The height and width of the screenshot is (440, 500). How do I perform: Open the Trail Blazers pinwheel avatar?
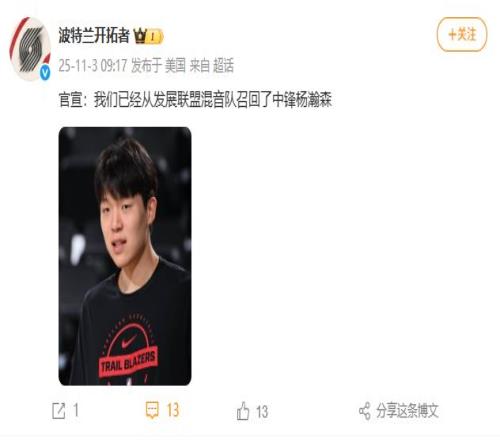(x=30, y=49)
